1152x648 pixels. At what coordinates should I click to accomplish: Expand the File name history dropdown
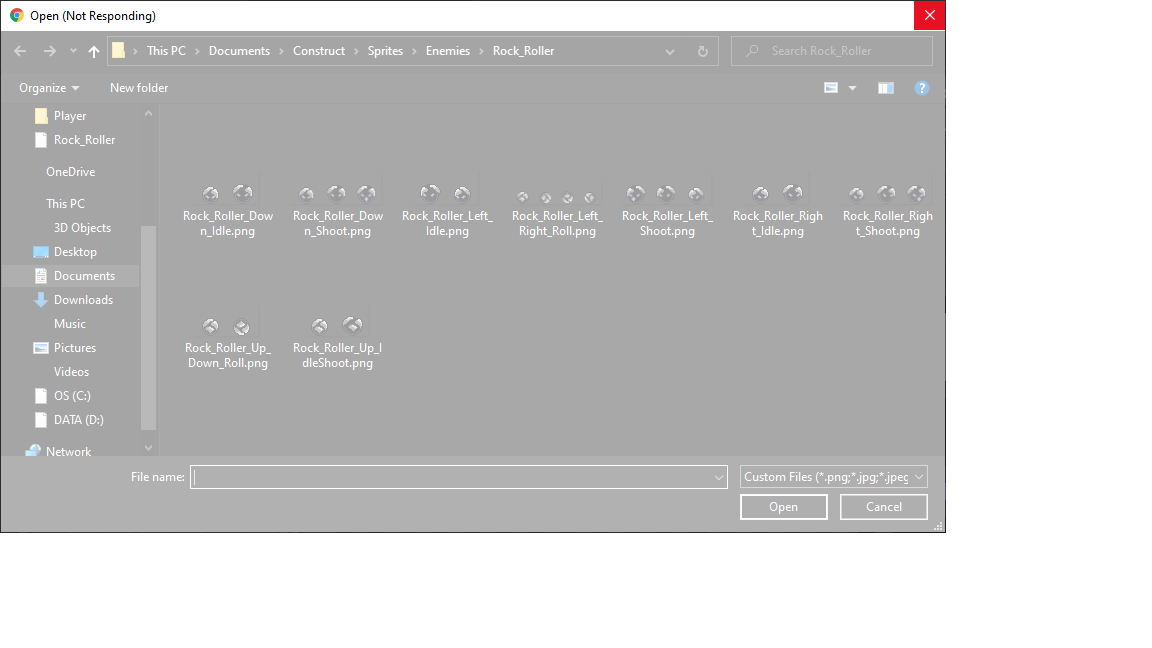pos(719,478)
